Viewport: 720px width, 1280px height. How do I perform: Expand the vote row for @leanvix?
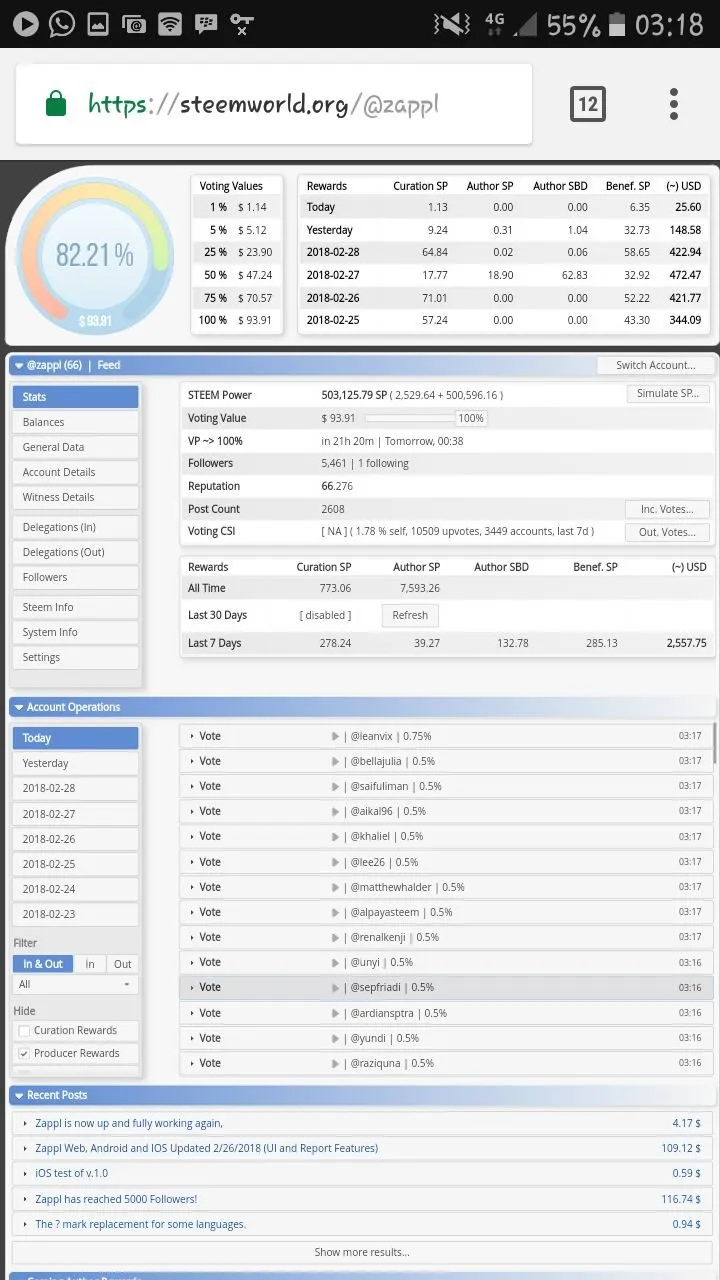click(446, 736)
